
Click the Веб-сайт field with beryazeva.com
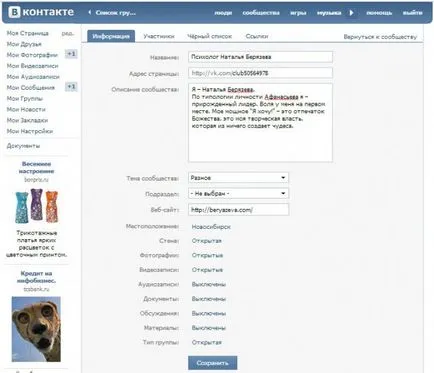coord(238,210)
